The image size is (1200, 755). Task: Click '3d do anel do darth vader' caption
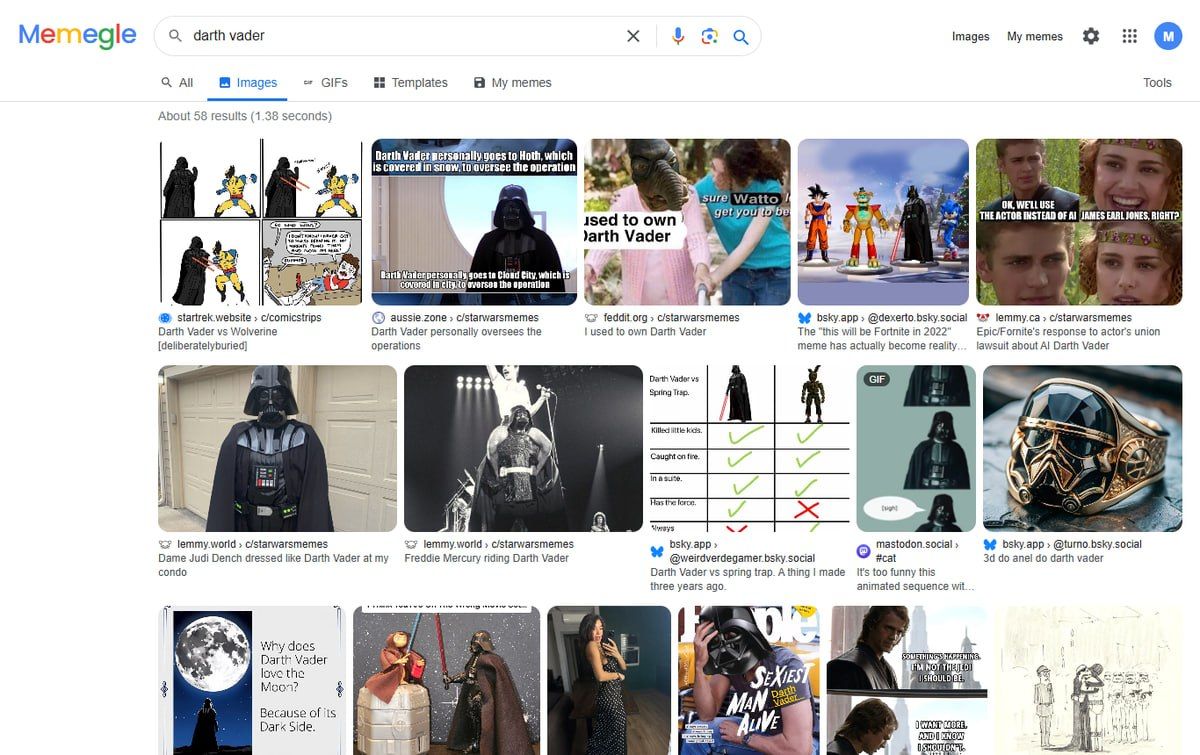tap(1043, 558)
